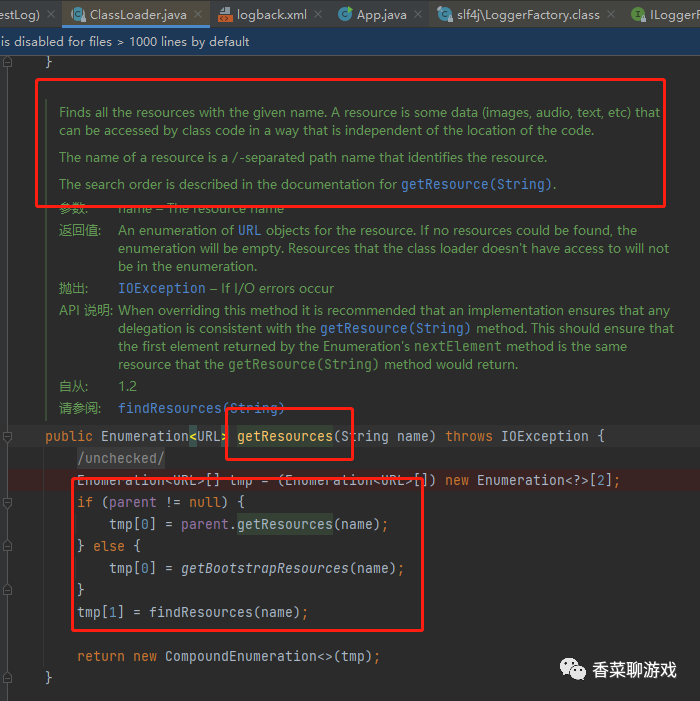Click the 'return' keyword

[x=101, y=656]
